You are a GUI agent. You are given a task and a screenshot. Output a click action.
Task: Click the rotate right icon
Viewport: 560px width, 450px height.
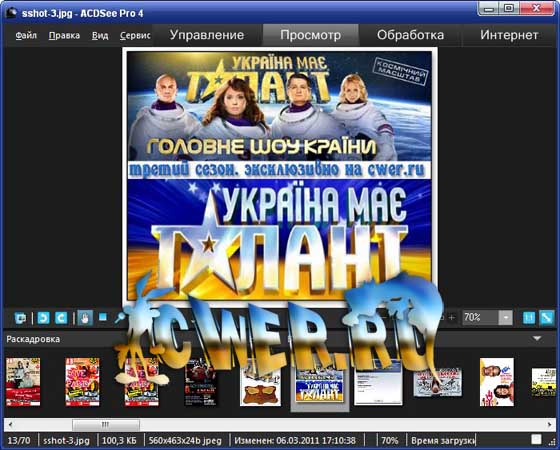61,318
